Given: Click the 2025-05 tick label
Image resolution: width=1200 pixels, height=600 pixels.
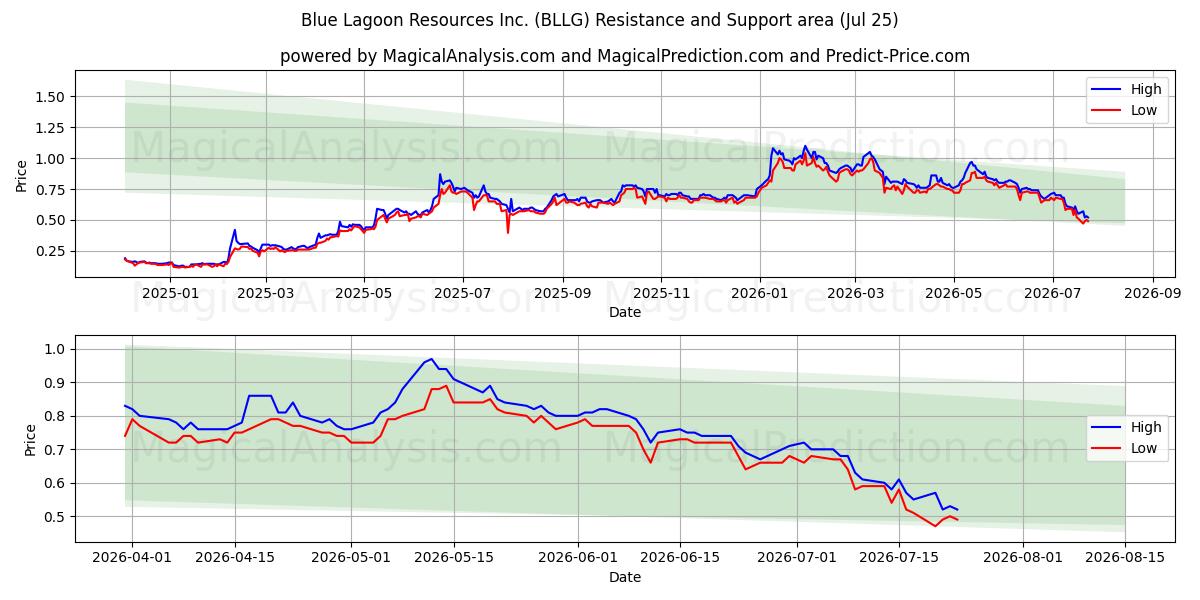Looking at the screenshot, I should [363, 293].
